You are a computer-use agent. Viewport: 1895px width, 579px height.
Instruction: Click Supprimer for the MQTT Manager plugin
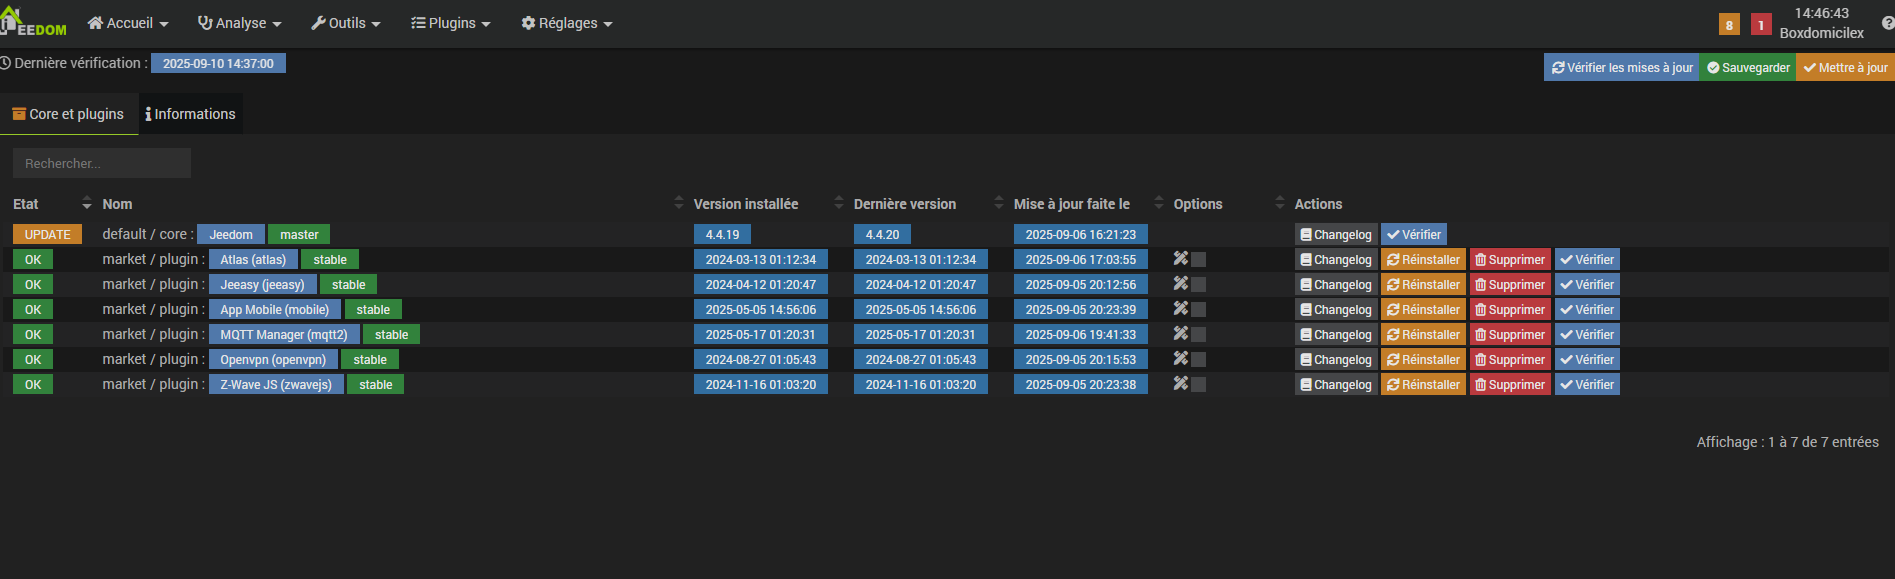(1510, 334)
